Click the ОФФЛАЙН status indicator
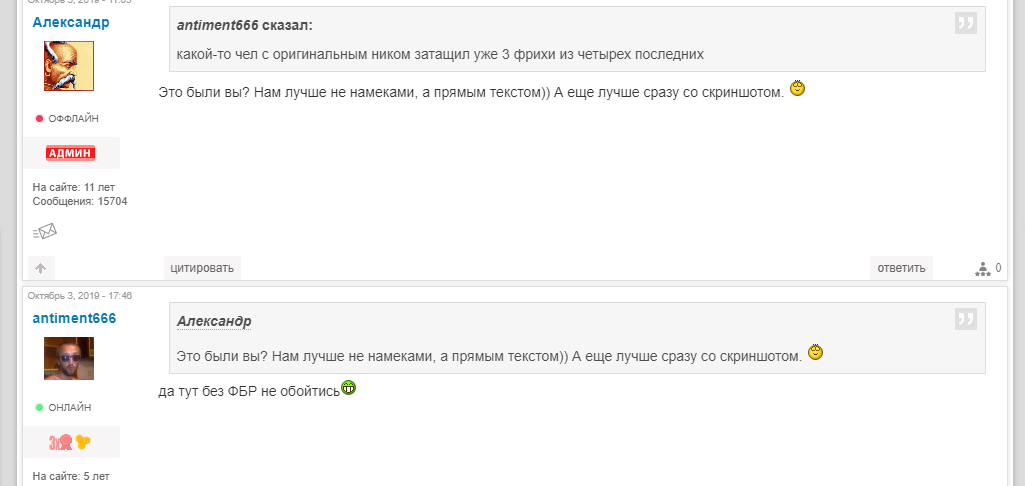The image size is (1025, 486). [67, 118]
